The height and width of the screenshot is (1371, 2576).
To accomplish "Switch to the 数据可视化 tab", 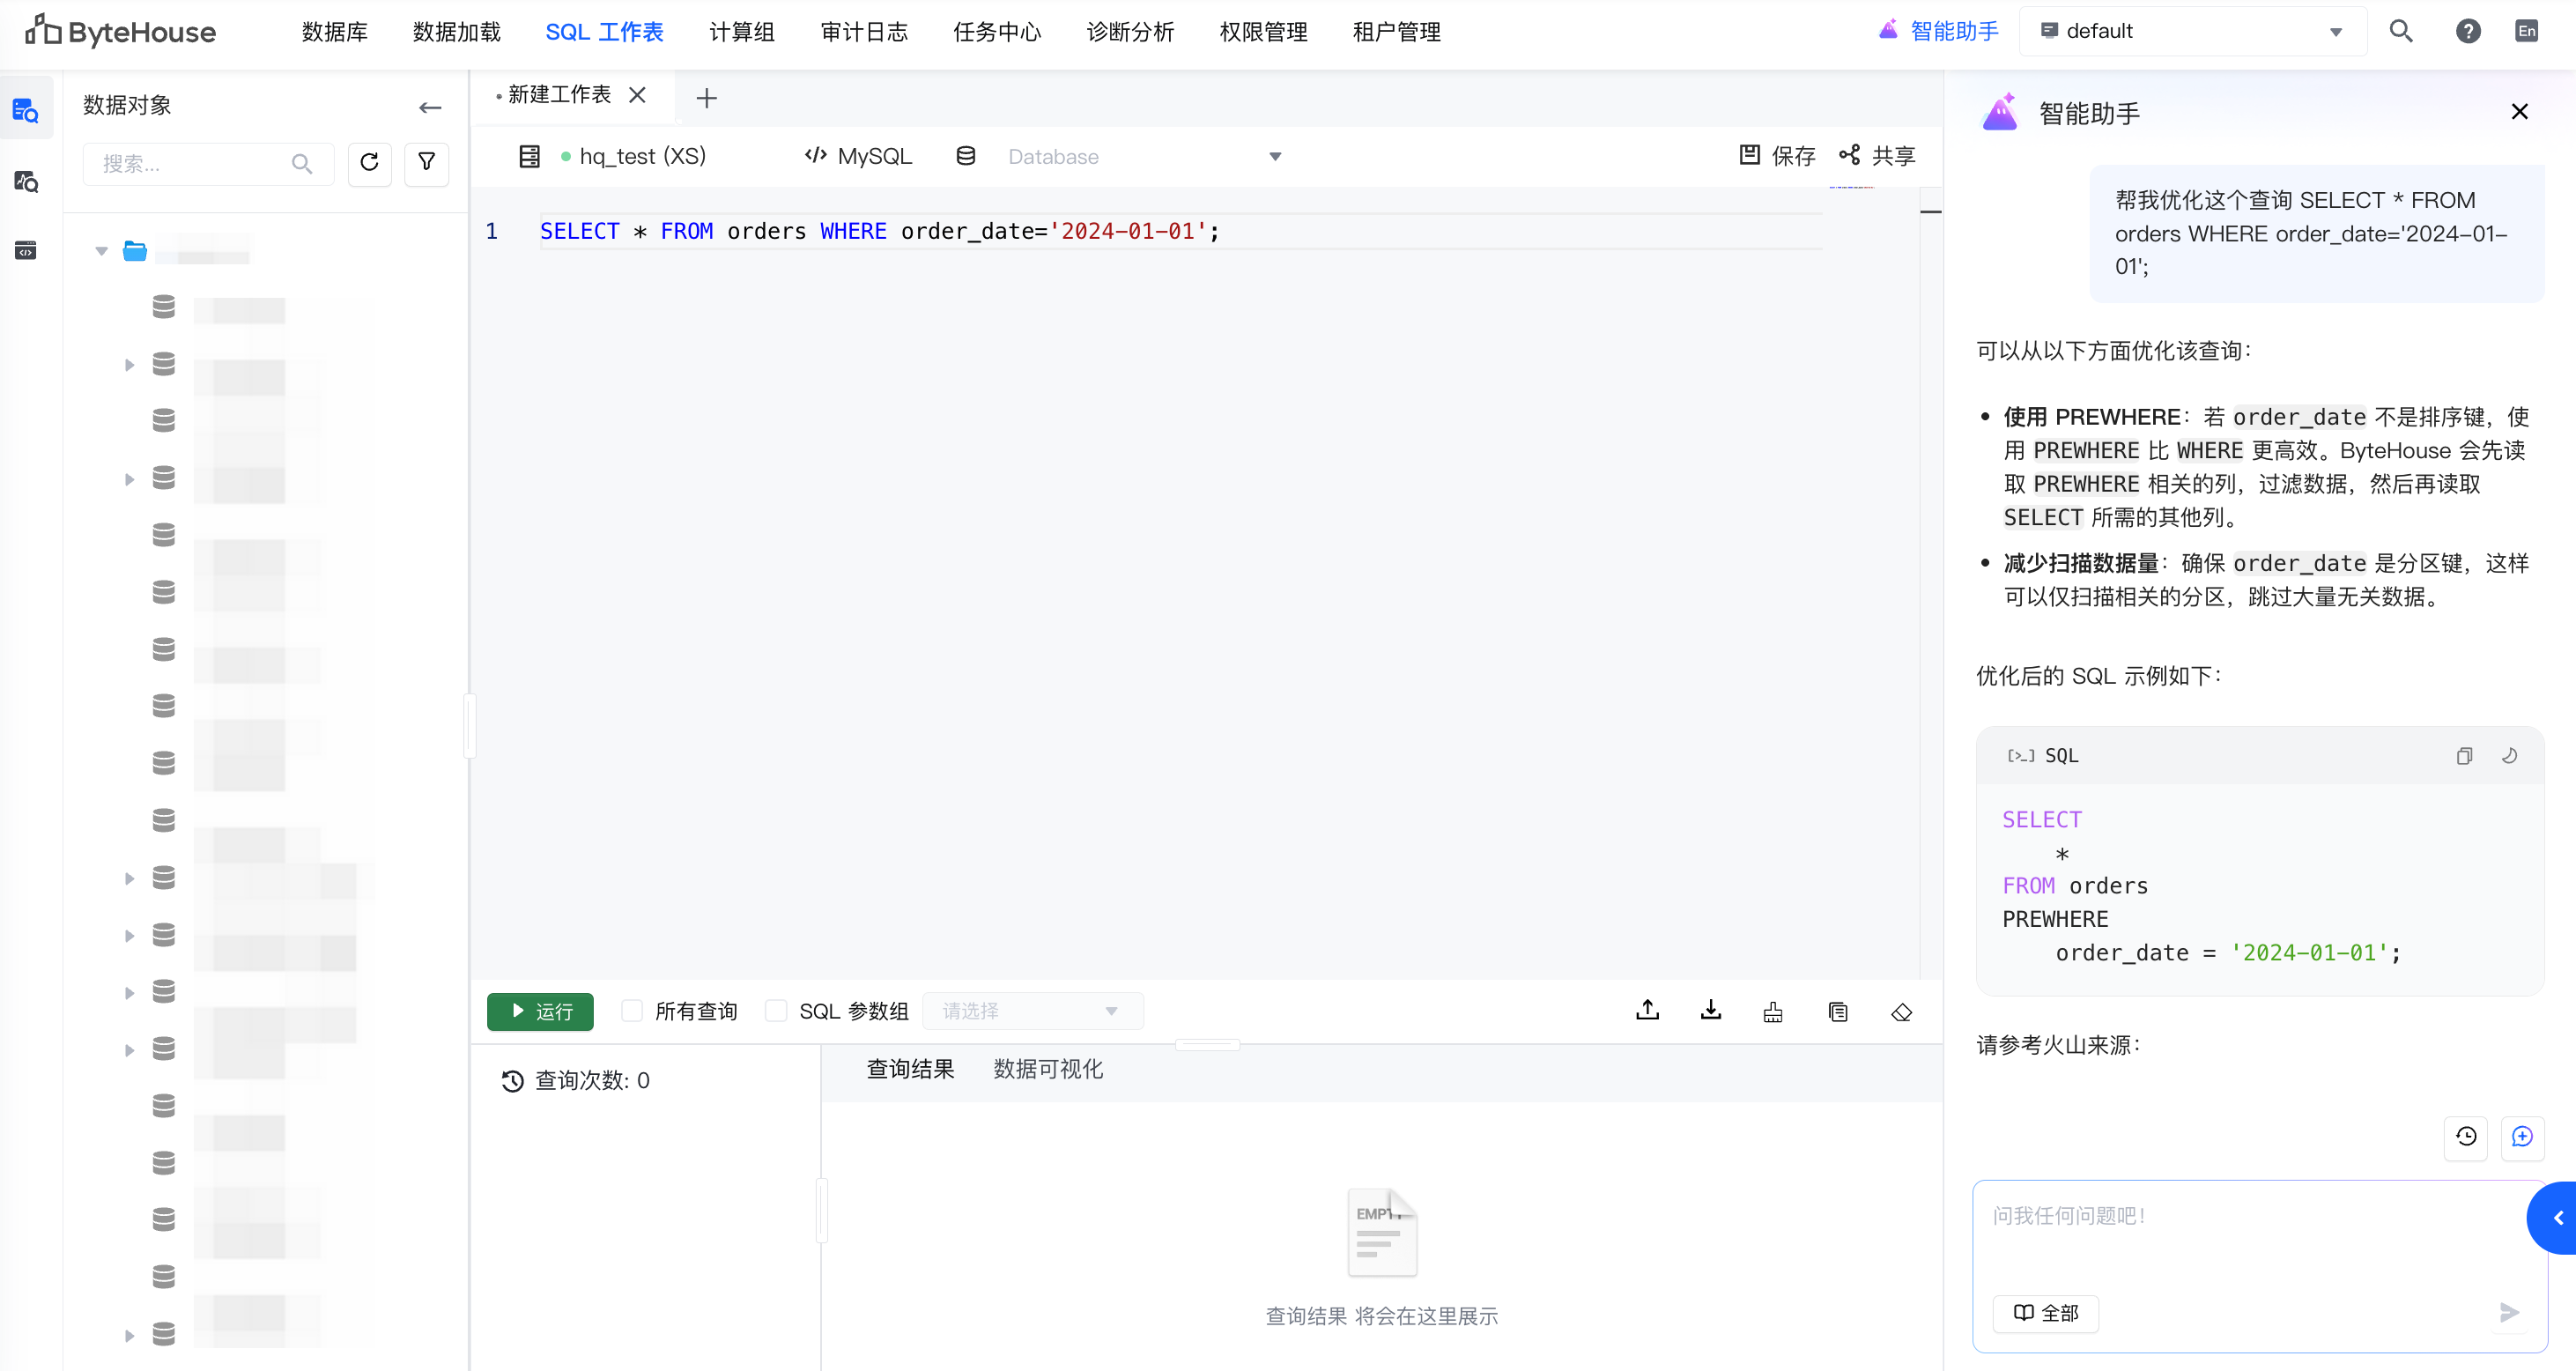I will (x=1047, y=1069).
